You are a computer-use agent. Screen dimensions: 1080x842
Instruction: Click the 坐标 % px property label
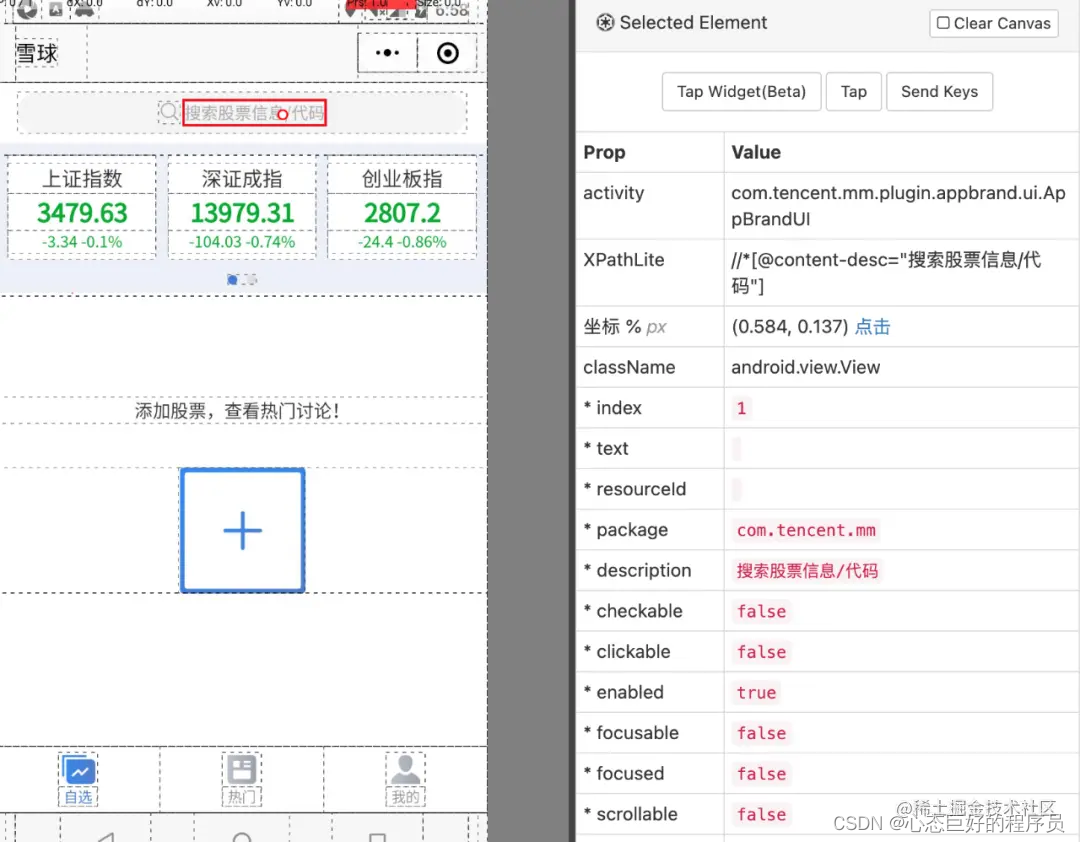[624, 327]
